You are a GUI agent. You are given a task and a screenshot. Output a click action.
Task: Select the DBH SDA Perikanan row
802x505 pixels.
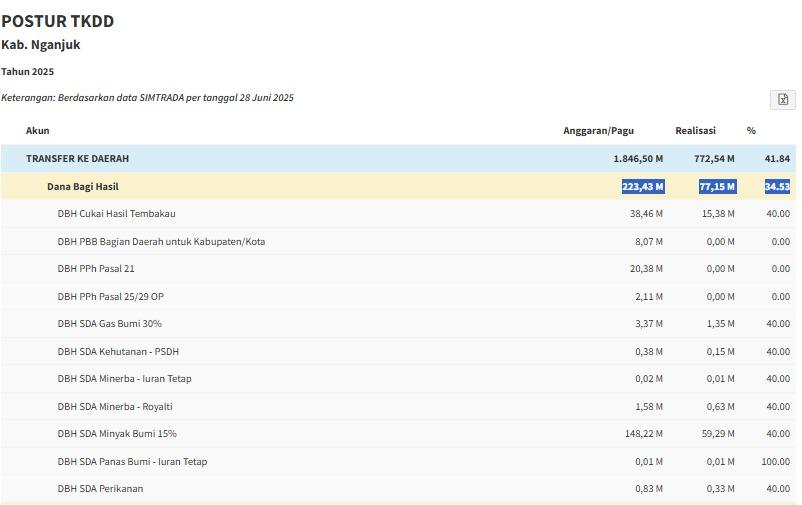pyautogui.click(x=100, y=489)
